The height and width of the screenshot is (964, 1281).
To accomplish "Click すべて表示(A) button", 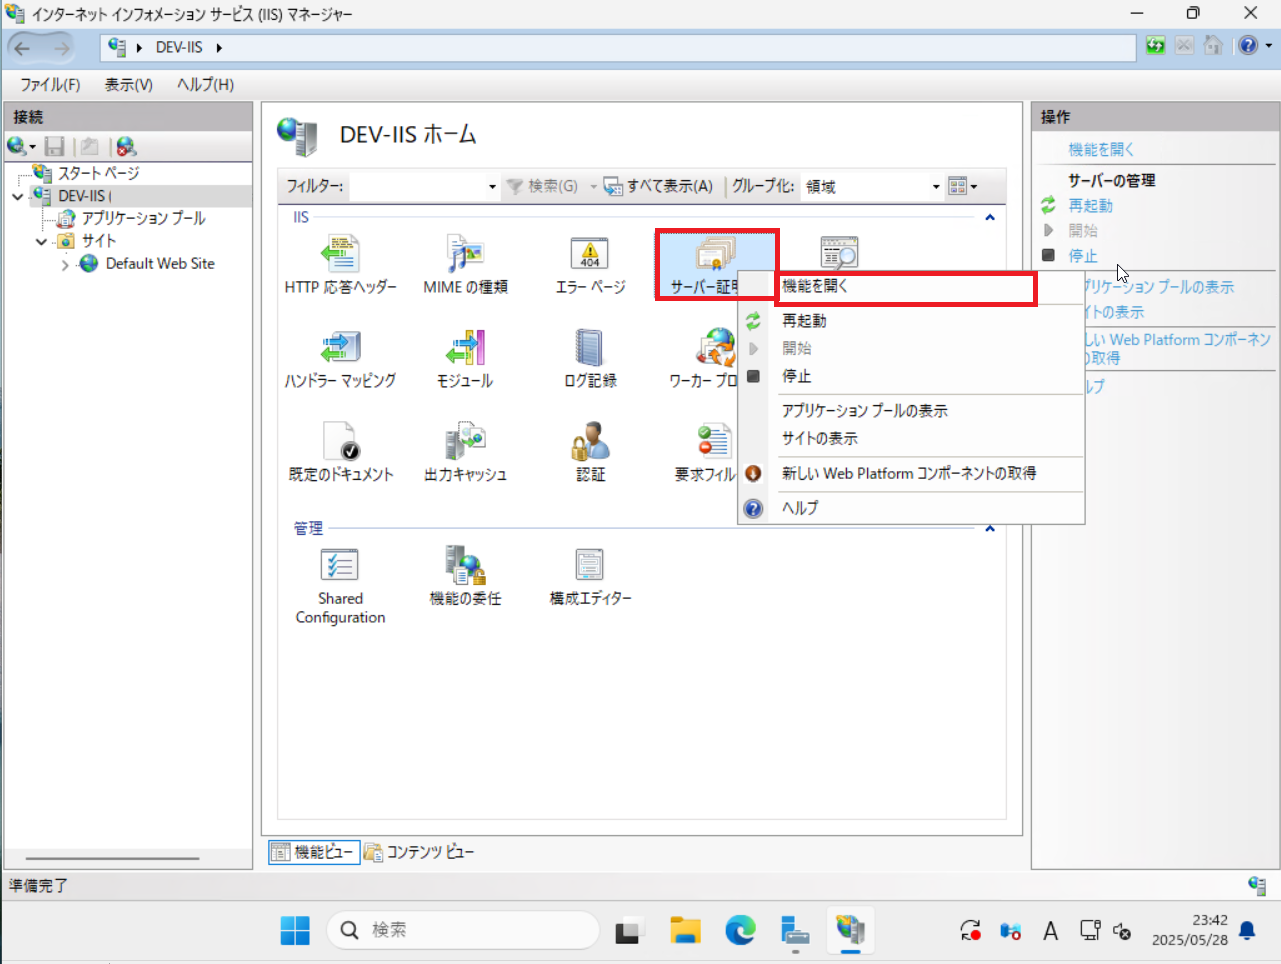I will coord(659,186).
